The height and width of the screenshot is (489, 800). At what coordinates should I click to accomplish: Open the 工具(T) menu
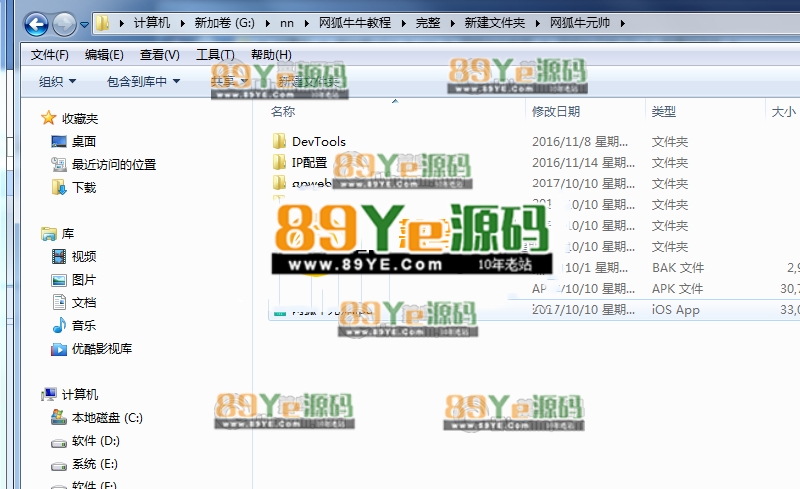pos(215,55)
